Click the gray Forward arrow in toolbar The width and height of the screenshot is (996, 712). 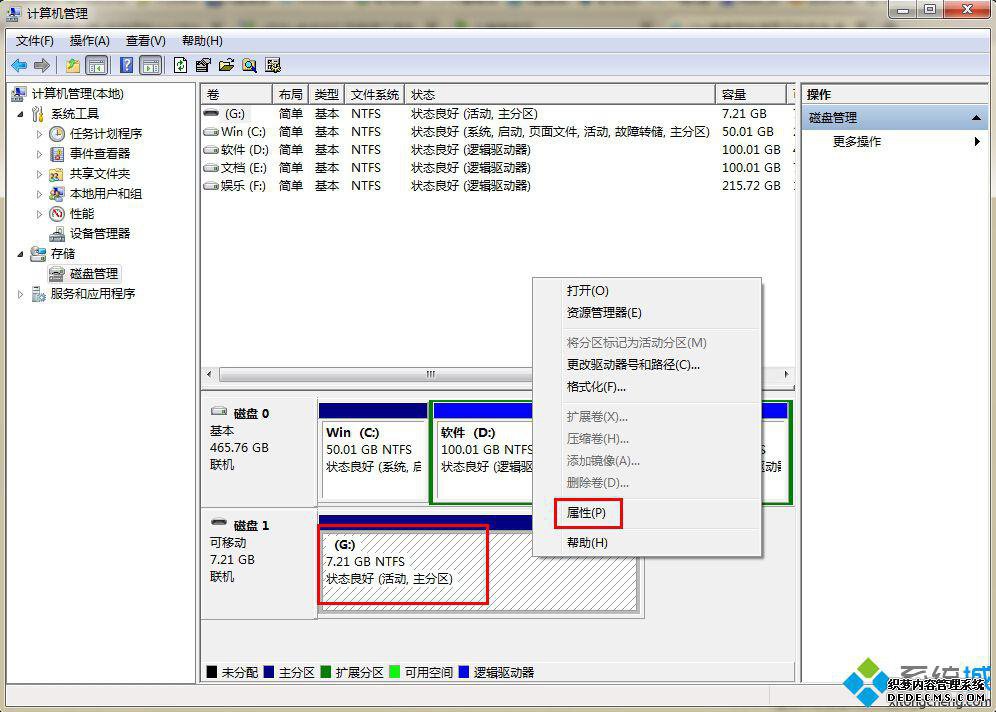coord(41,65)
